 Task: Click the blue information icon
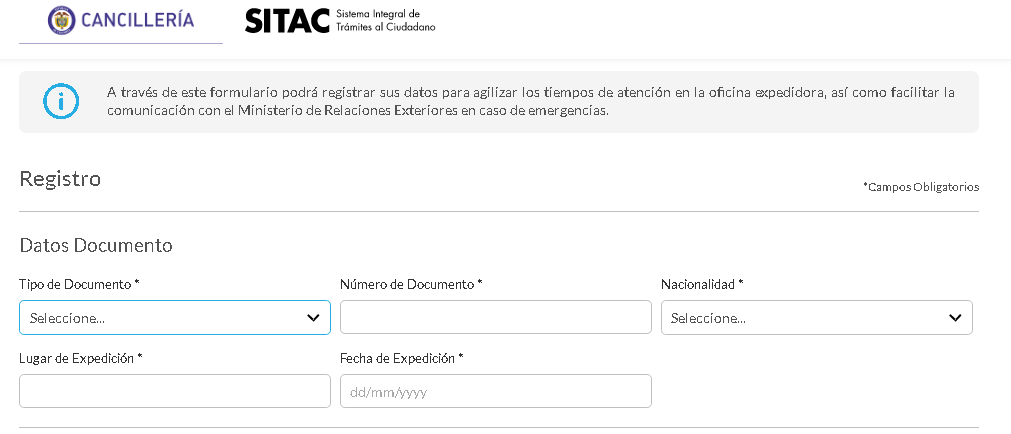61,101
